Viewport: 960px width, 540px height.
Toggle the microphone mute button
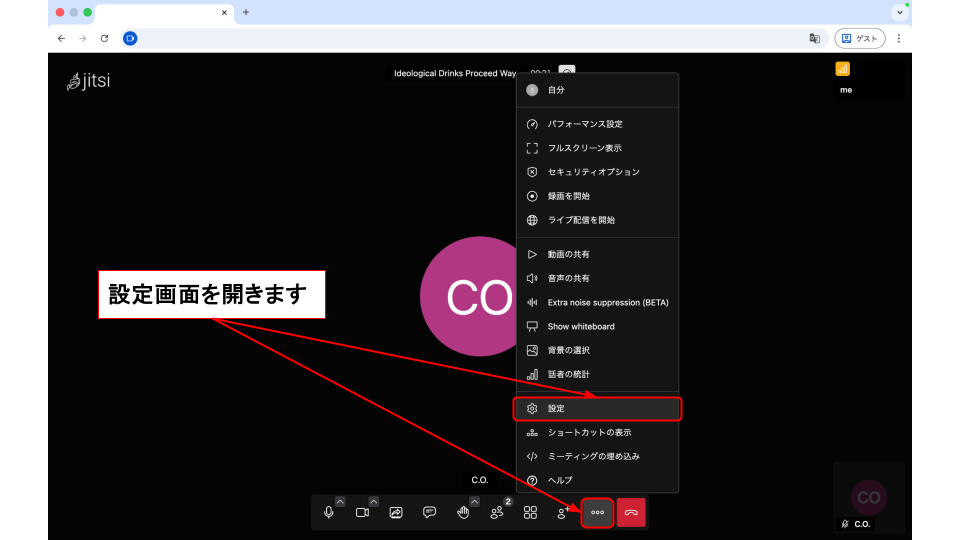pyautogui.click(x=329, y=512)
